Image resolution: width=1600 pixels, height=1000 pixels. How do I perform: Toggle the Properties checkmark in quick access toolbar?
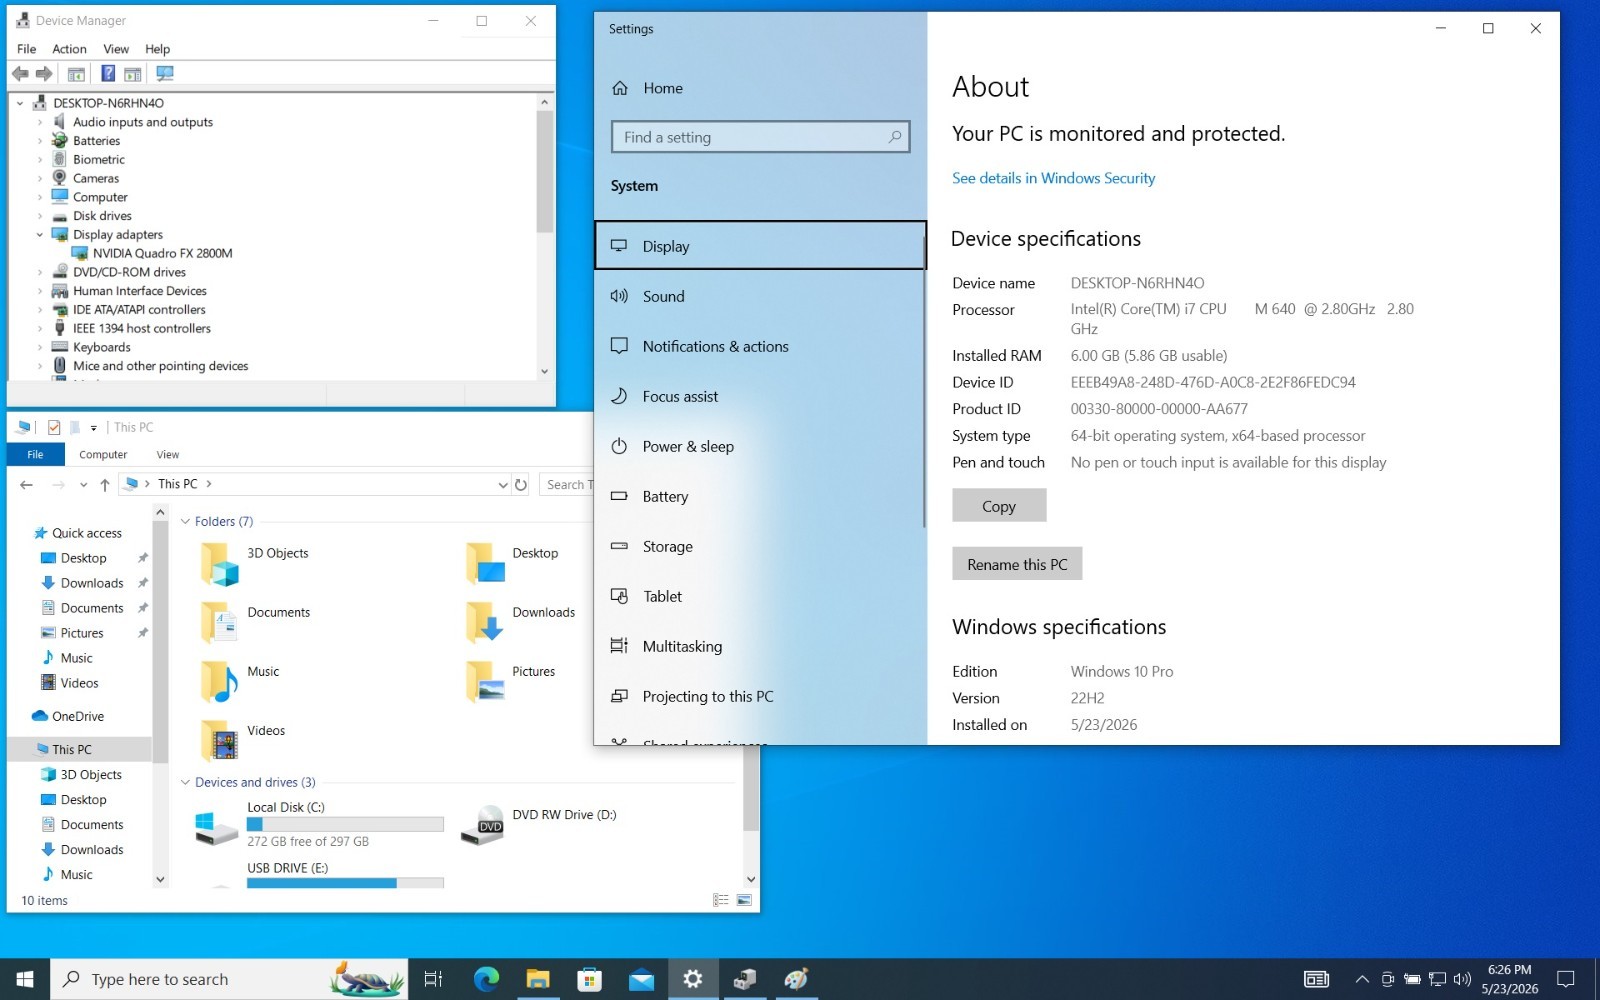[54, 427]
